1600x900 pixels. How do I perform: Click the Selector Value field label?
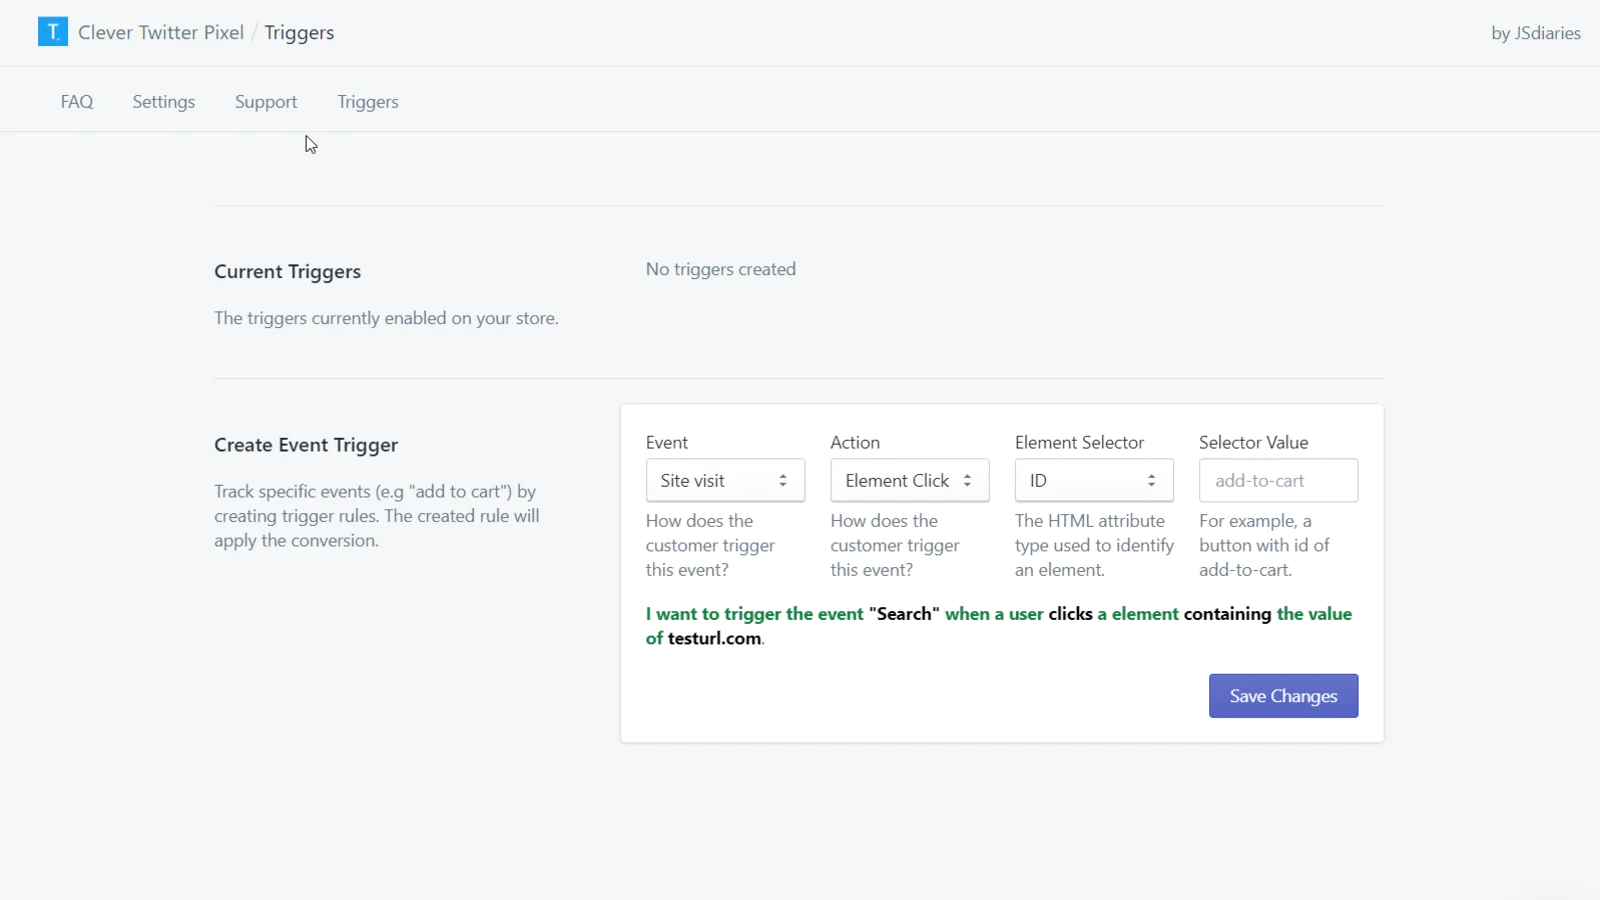click(x=1253, y=443)
